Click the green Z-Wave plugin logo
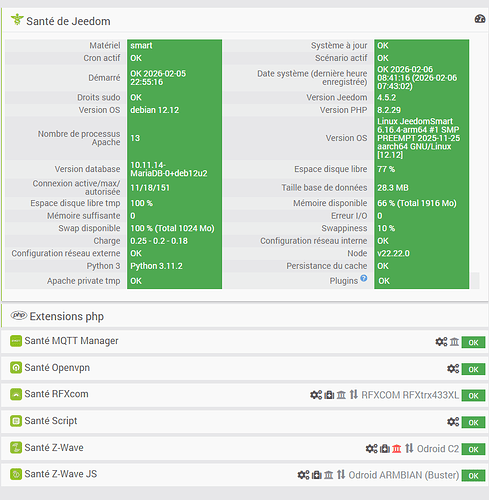The image size is (489, 500). click(x=16, y=448)
